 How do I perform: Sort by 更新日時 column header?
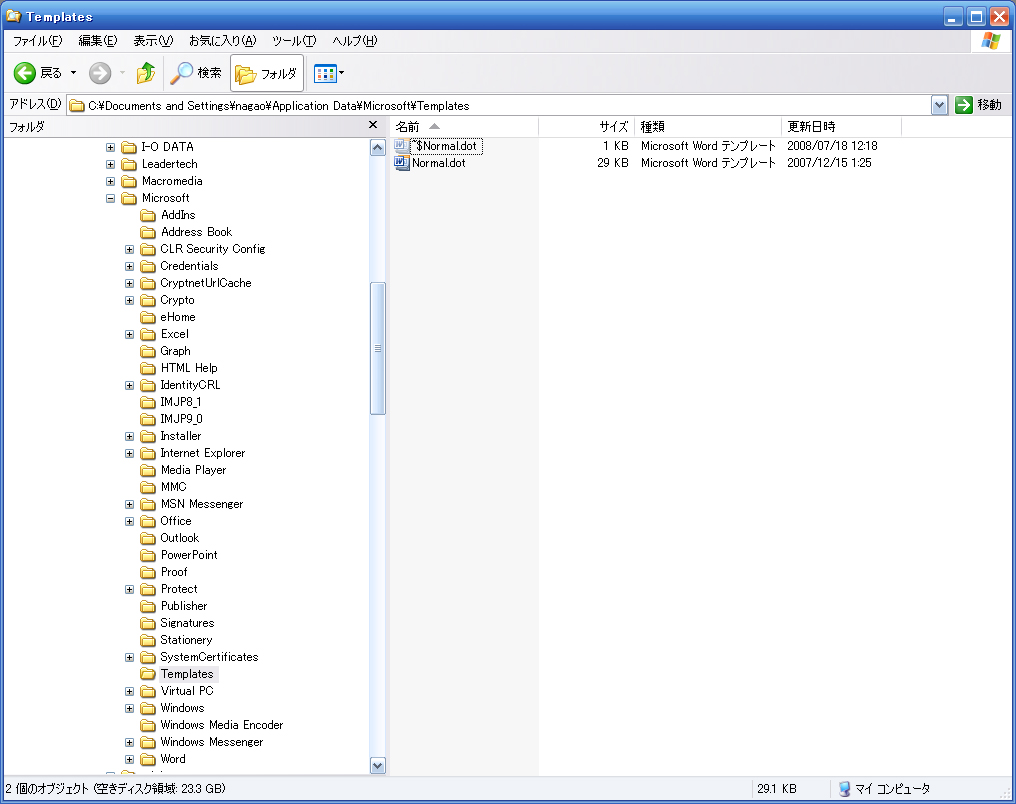click(841, 126)
